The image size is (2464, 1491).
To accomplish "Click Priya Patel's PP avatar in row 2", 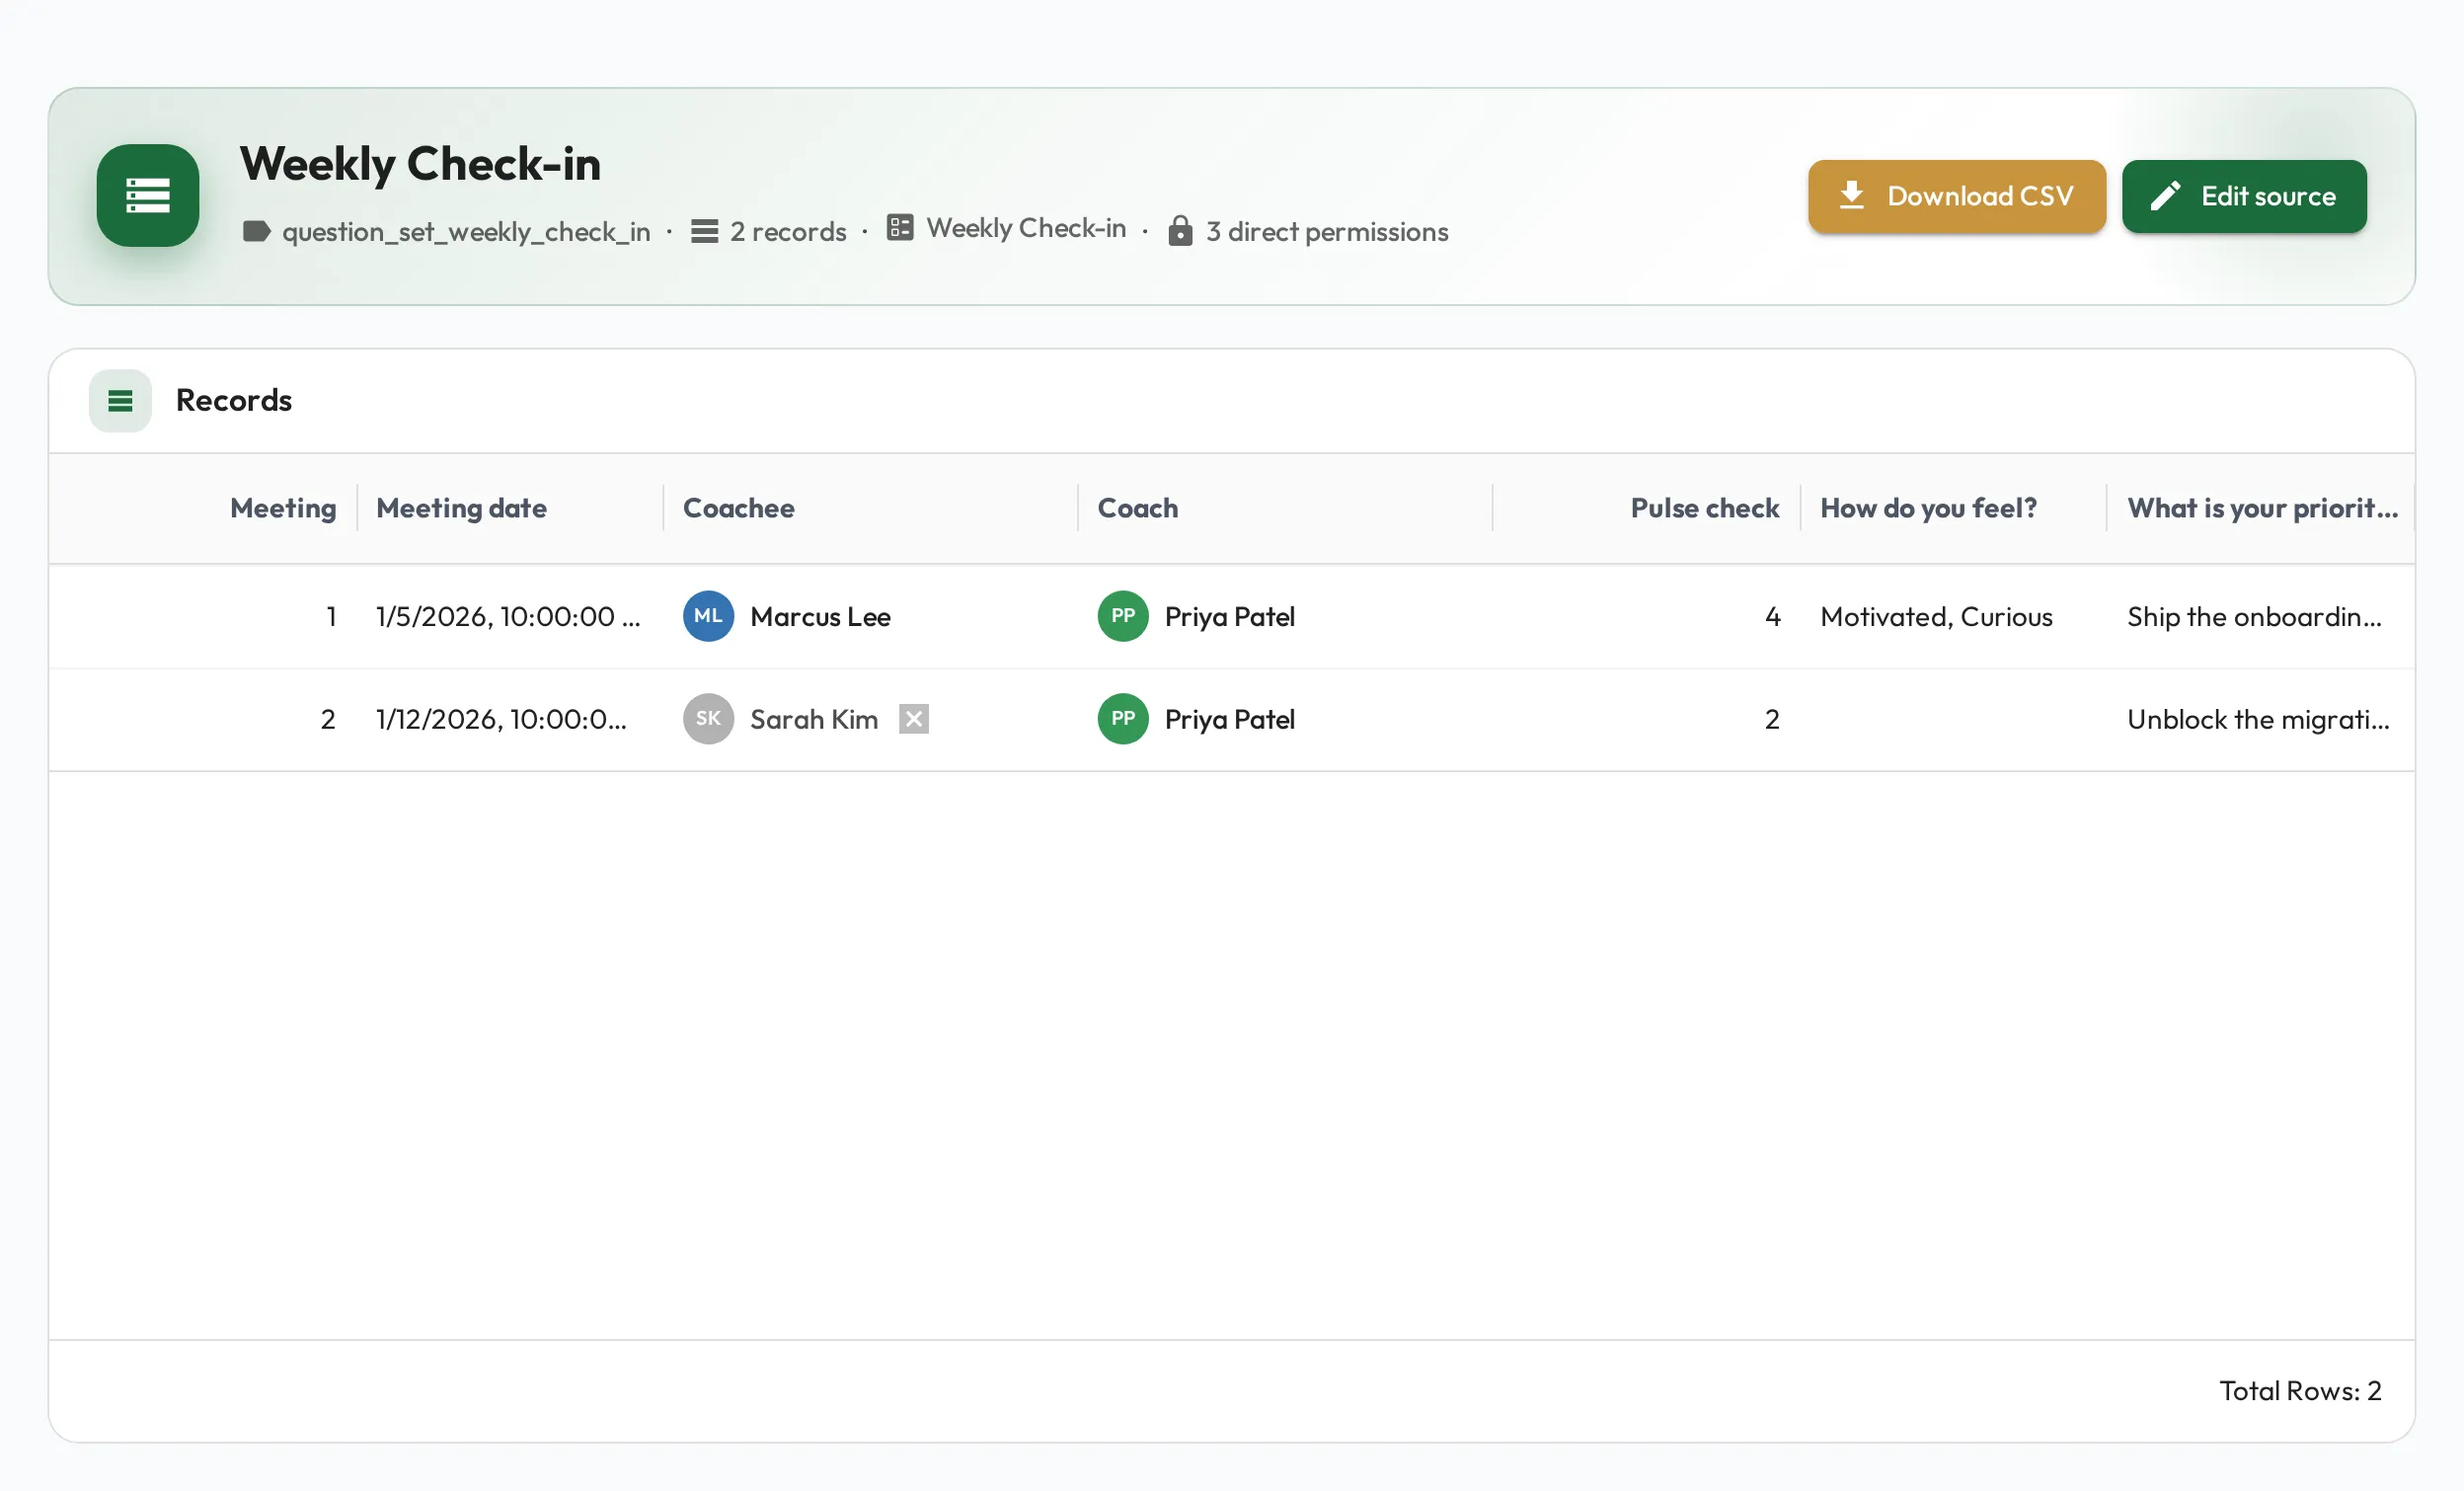I will point(1123,719).
